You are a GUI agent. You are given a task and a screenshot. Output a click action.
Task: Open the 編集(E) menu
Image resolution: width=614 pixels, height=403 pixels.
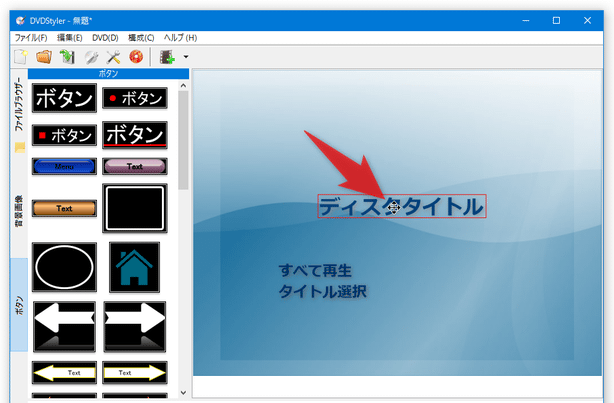(x=70, y=38)
